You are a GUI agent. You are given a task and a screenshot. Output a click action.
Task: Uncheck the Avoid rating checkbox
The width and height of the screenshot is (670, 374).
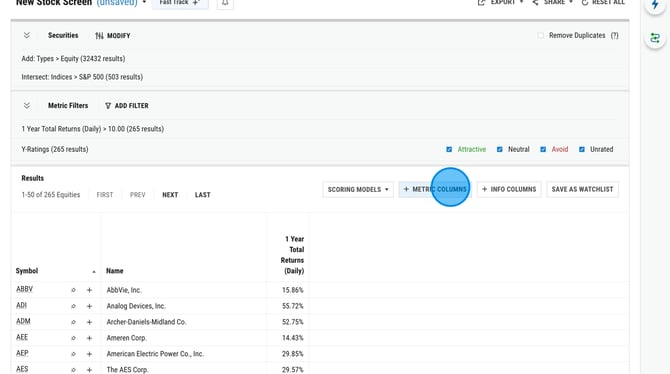click(x=543, y=149)
